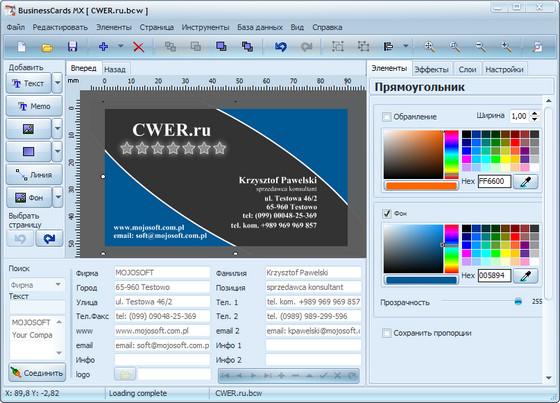Browse logo file with folder icon

click(x=125, y=375)
